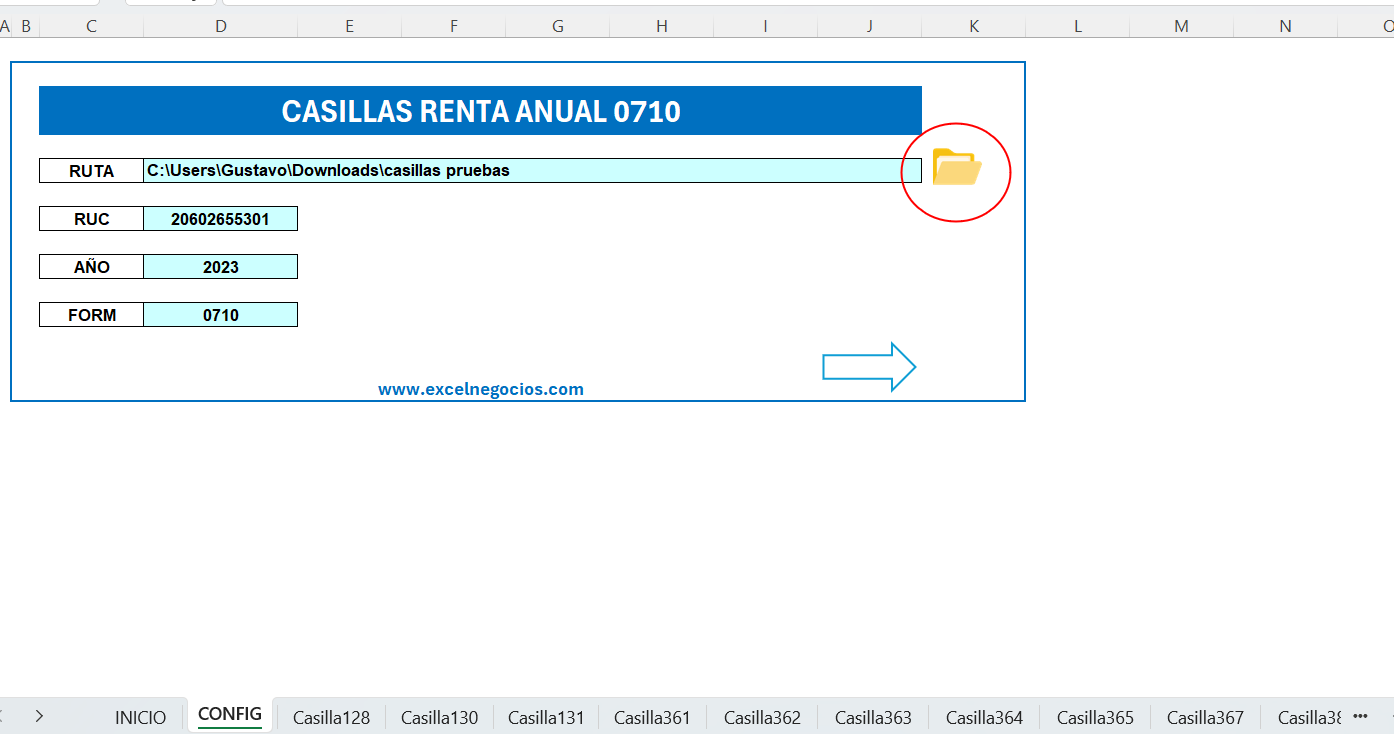Switch to the Casilla131 sheet
1394x734 pixels.
[546, 717]
